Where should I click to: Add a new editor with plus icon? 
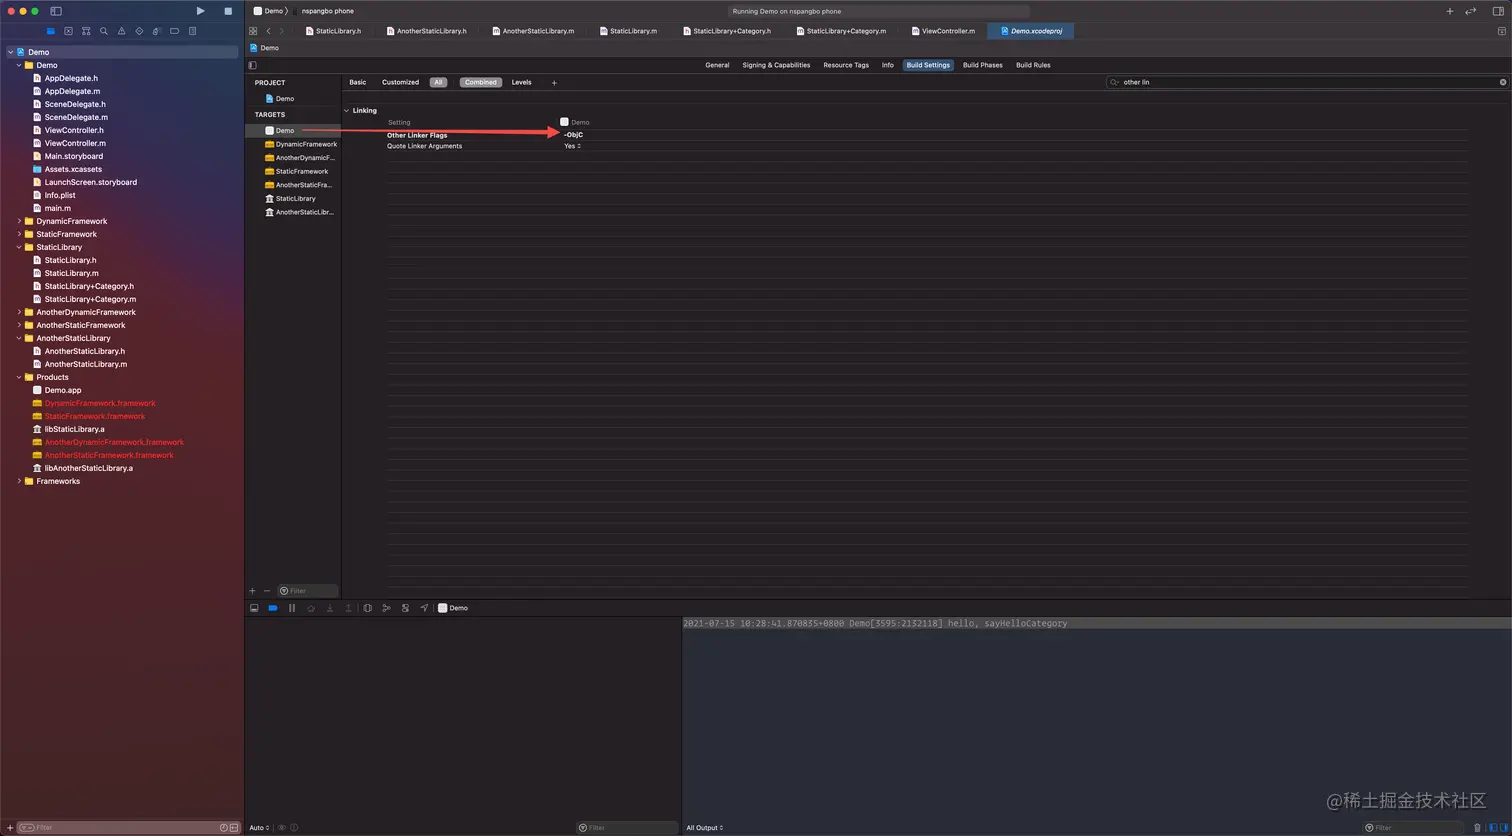[x=1450, y=11]
